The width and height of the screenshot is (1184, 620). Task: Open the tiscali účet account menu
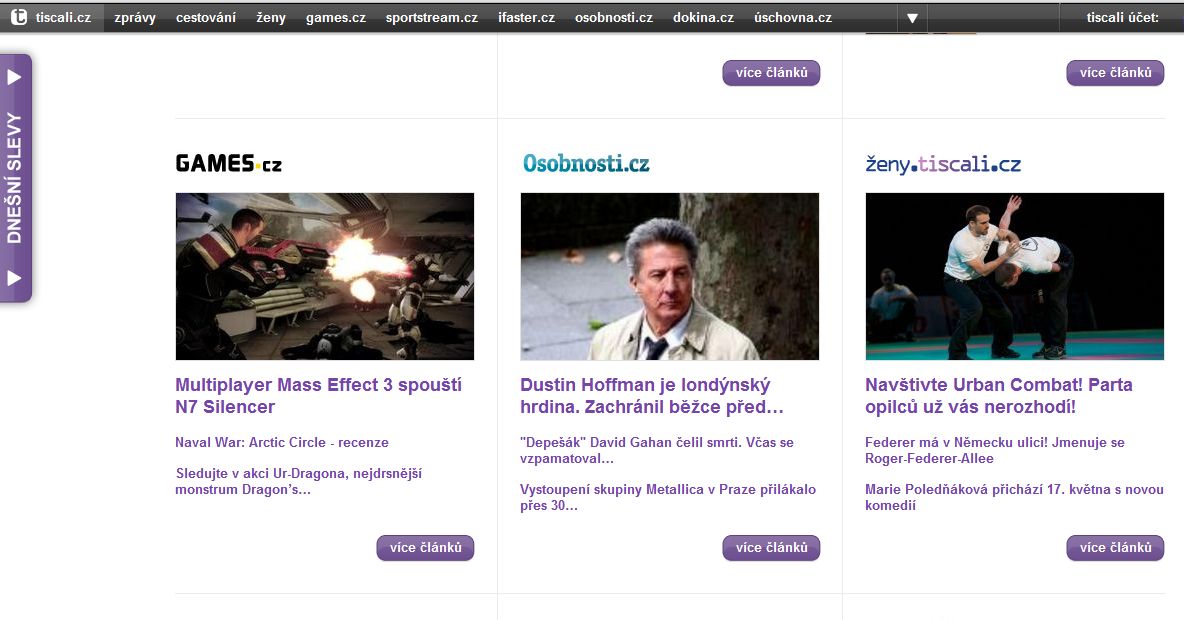1122,18
